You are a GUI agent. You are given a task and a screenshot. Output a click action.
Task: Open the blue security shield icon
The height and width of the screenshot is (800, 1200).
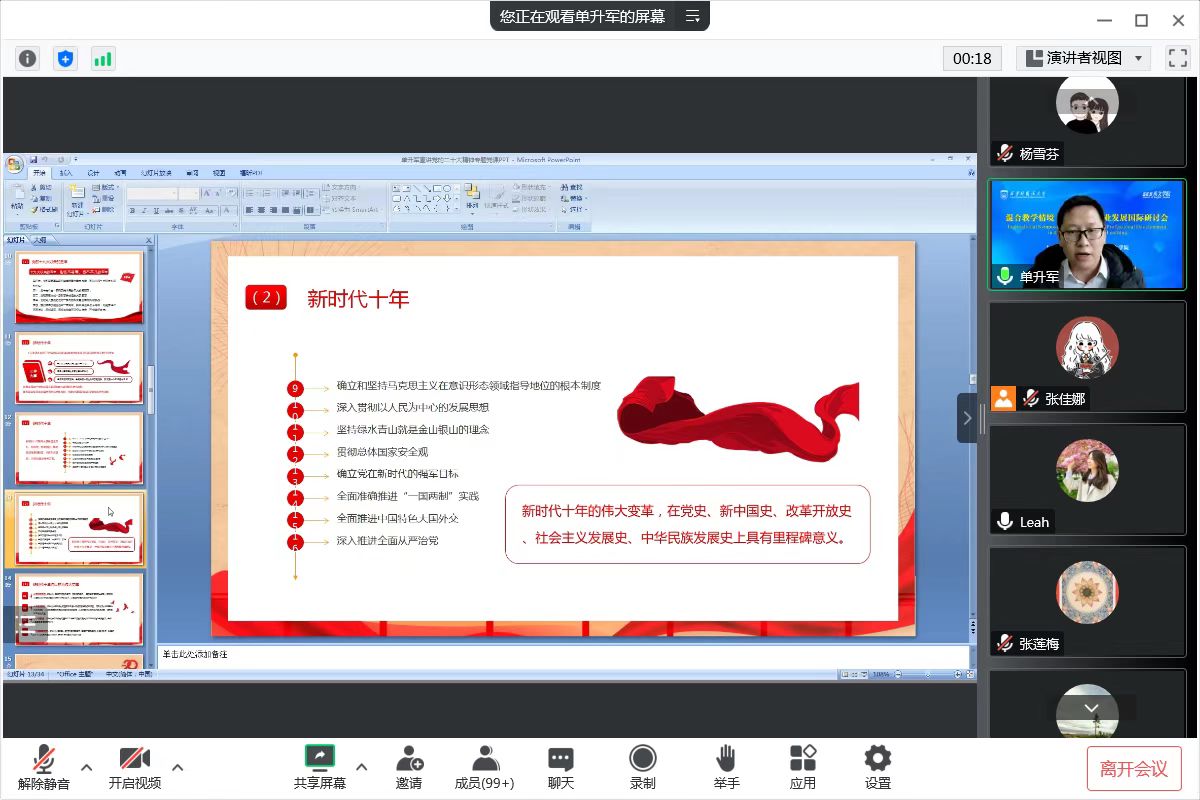[66, 58]
